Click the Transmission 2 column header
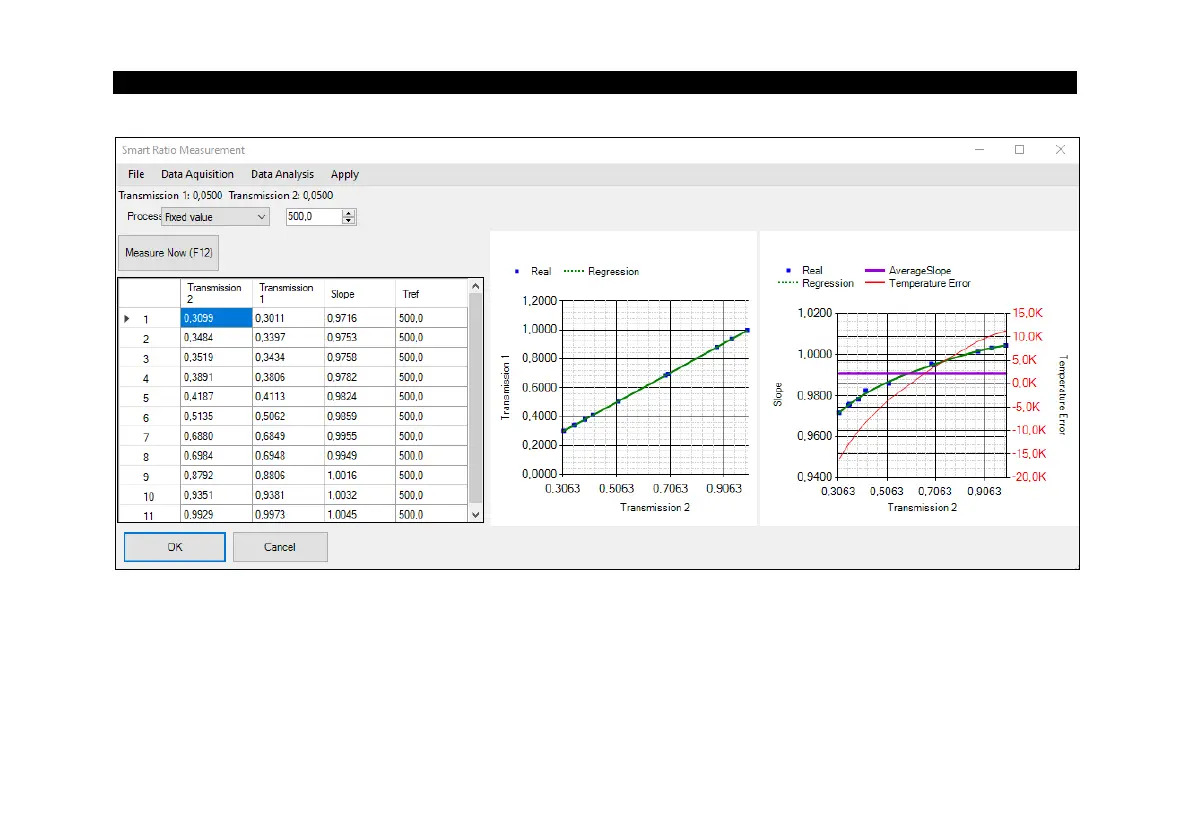 [x=216, y=293]
